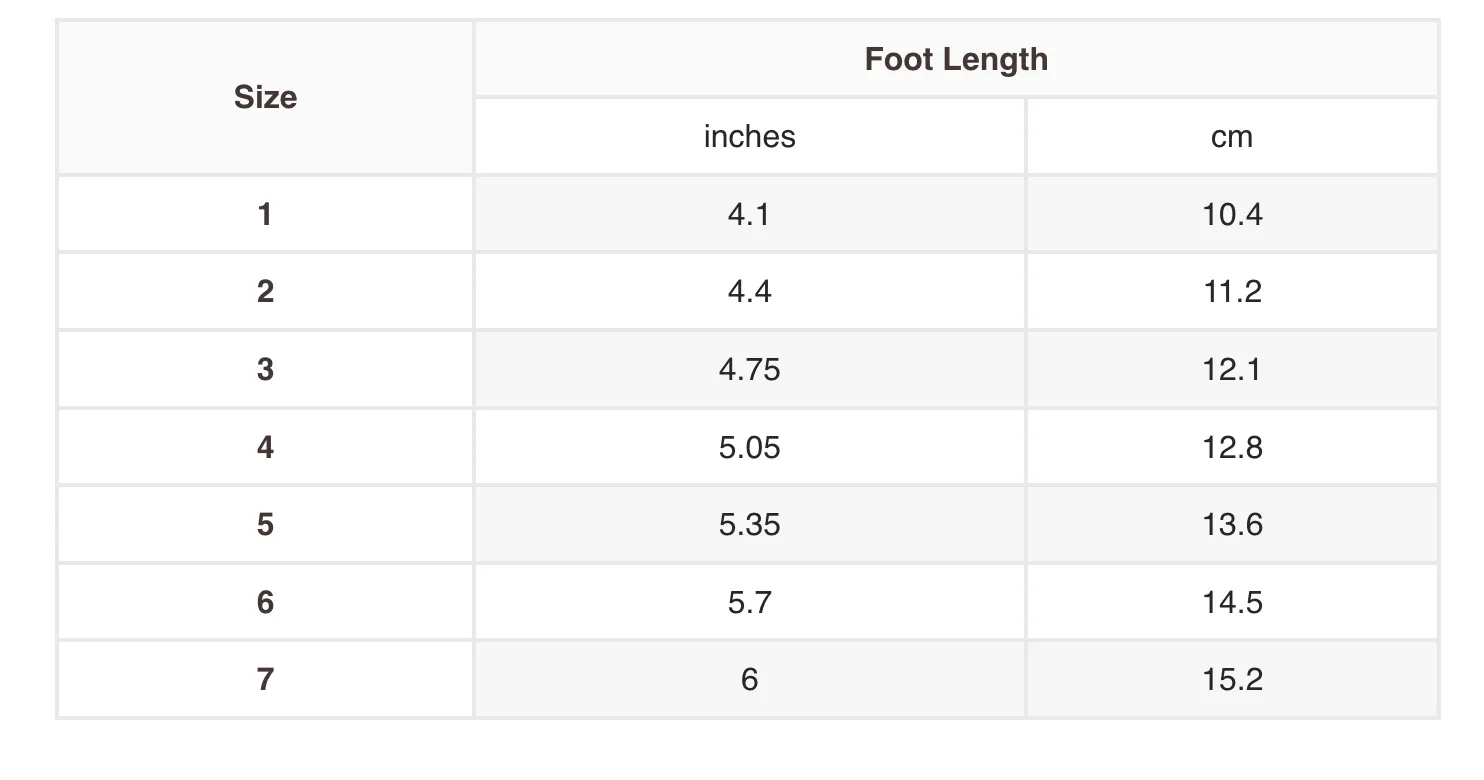
Task: Click the 4.4 inches value
Action: (750, 292)
